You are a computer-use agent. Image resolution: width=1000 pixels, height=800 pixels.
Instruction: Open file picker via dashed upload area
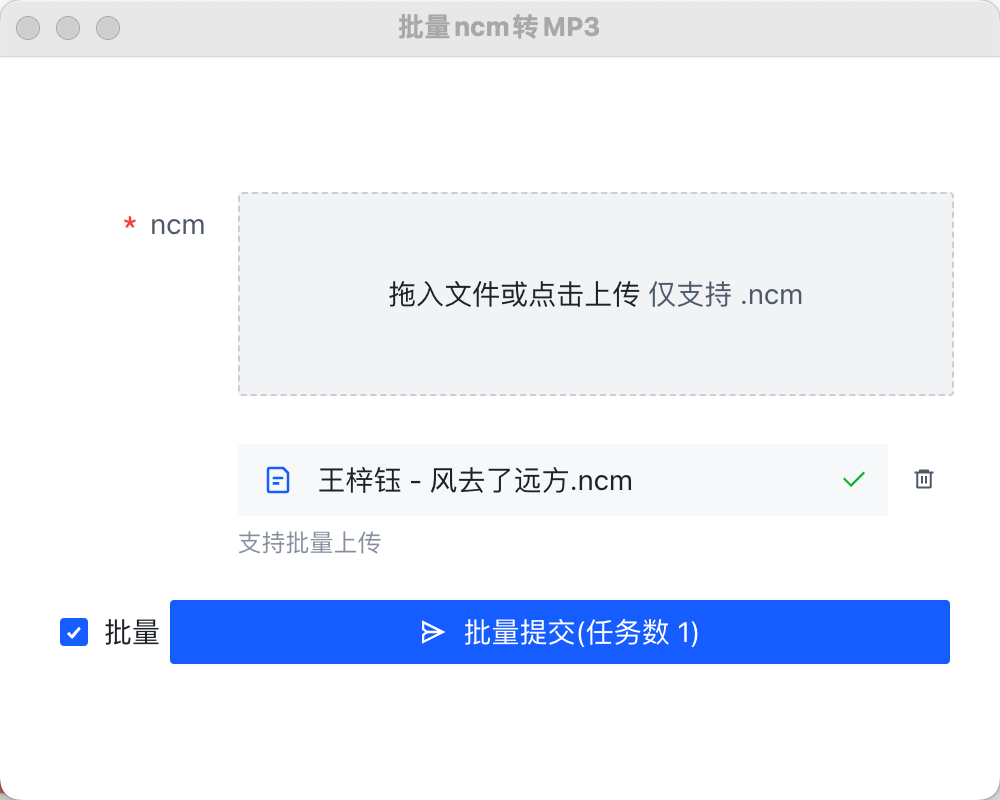596,294
